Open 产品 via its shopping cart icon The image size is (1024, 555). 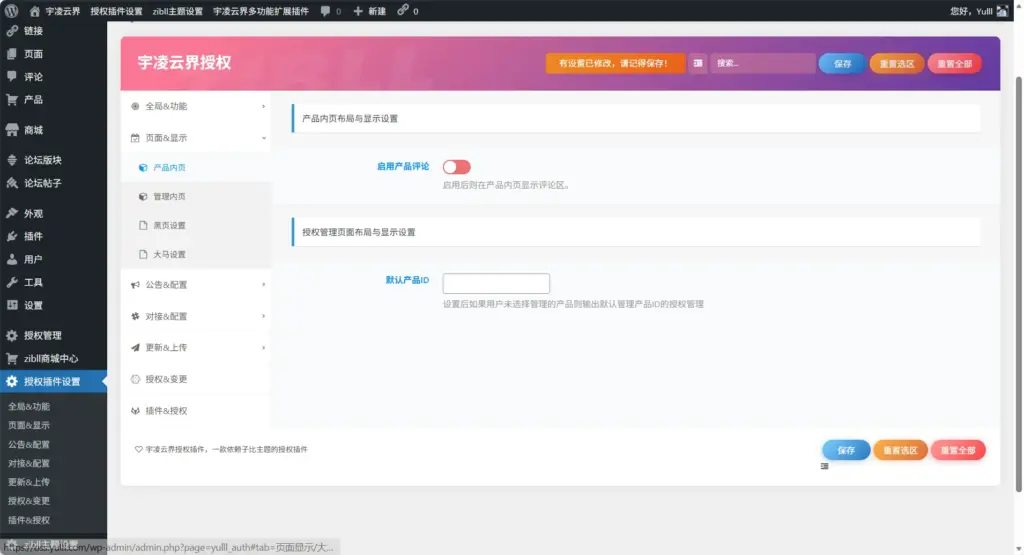click(12, 100)
